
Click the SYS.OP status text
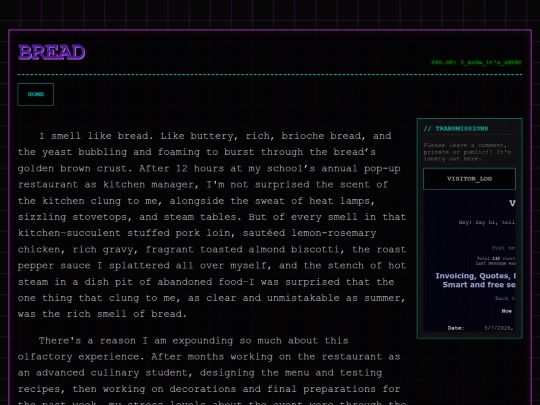(x=476, y=62)
